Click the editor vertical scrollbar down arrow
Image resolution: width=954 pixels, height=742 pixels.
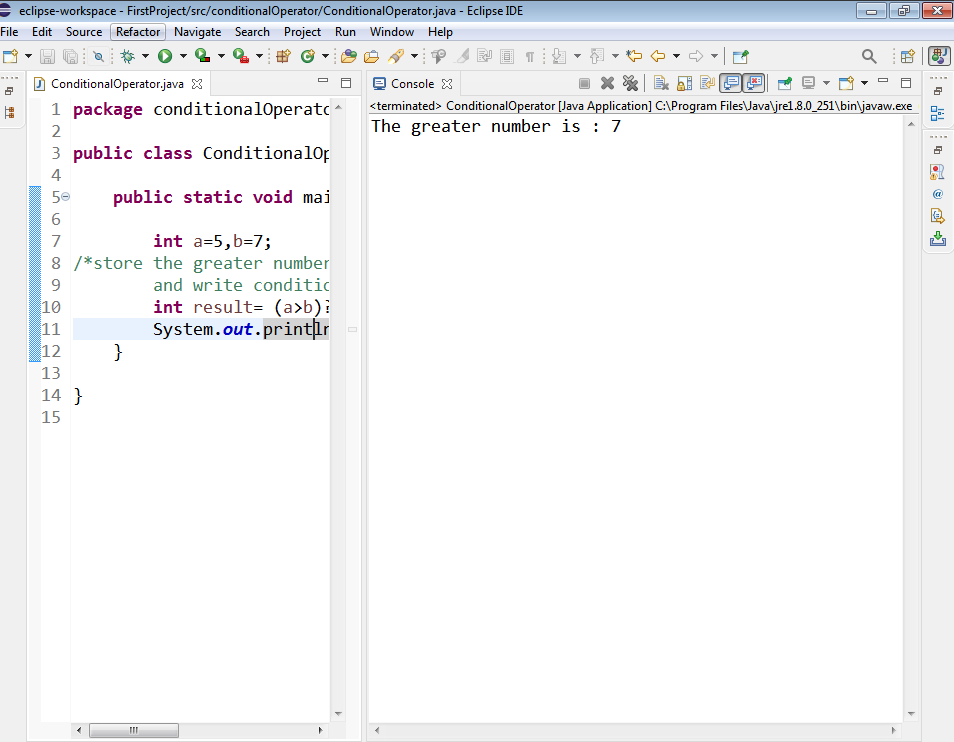click(x=338, y=713)
